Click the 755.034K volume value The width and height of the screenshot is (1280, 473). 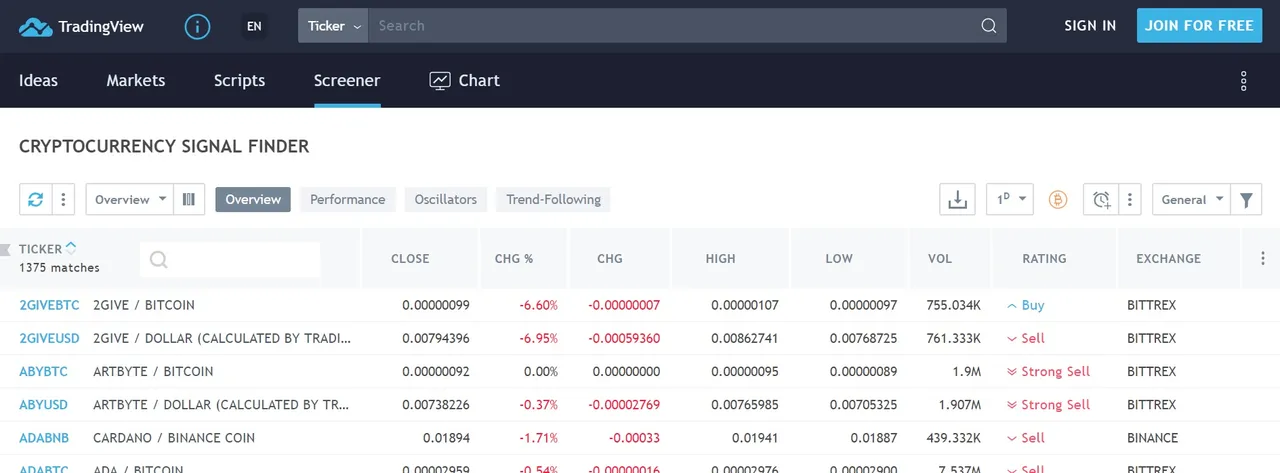pos(953,305)
